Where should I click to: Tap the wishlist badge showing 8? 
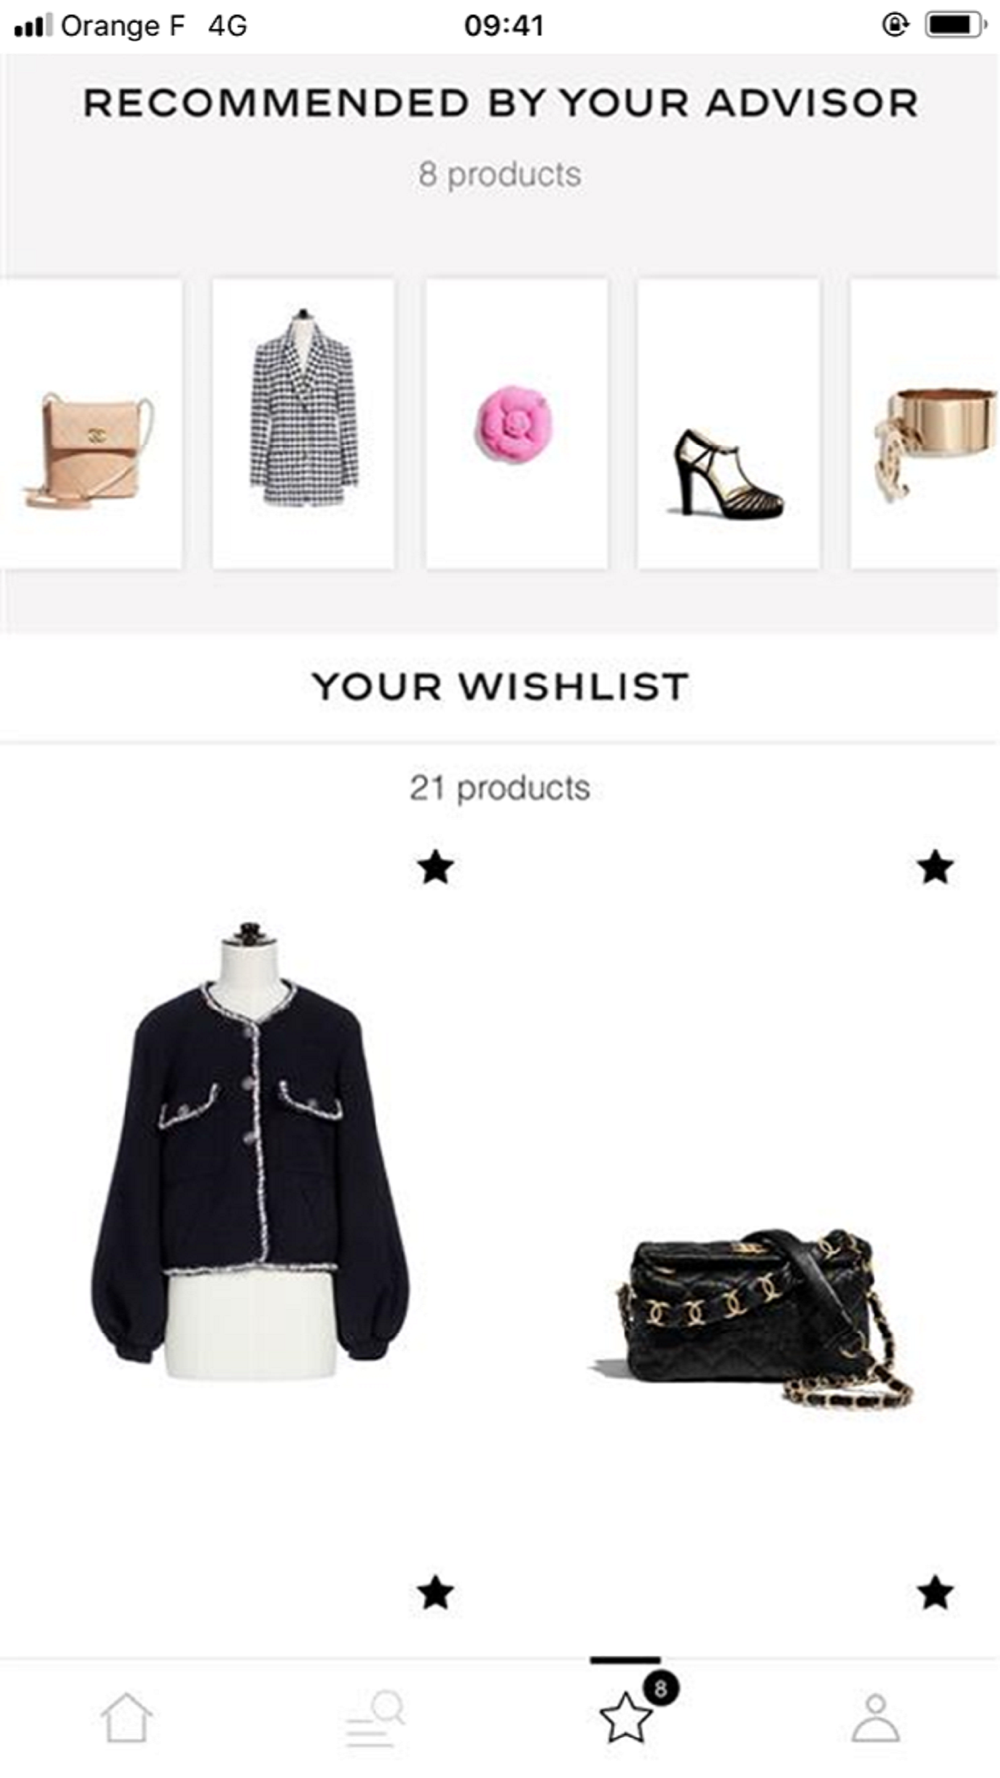[660, 1689]
